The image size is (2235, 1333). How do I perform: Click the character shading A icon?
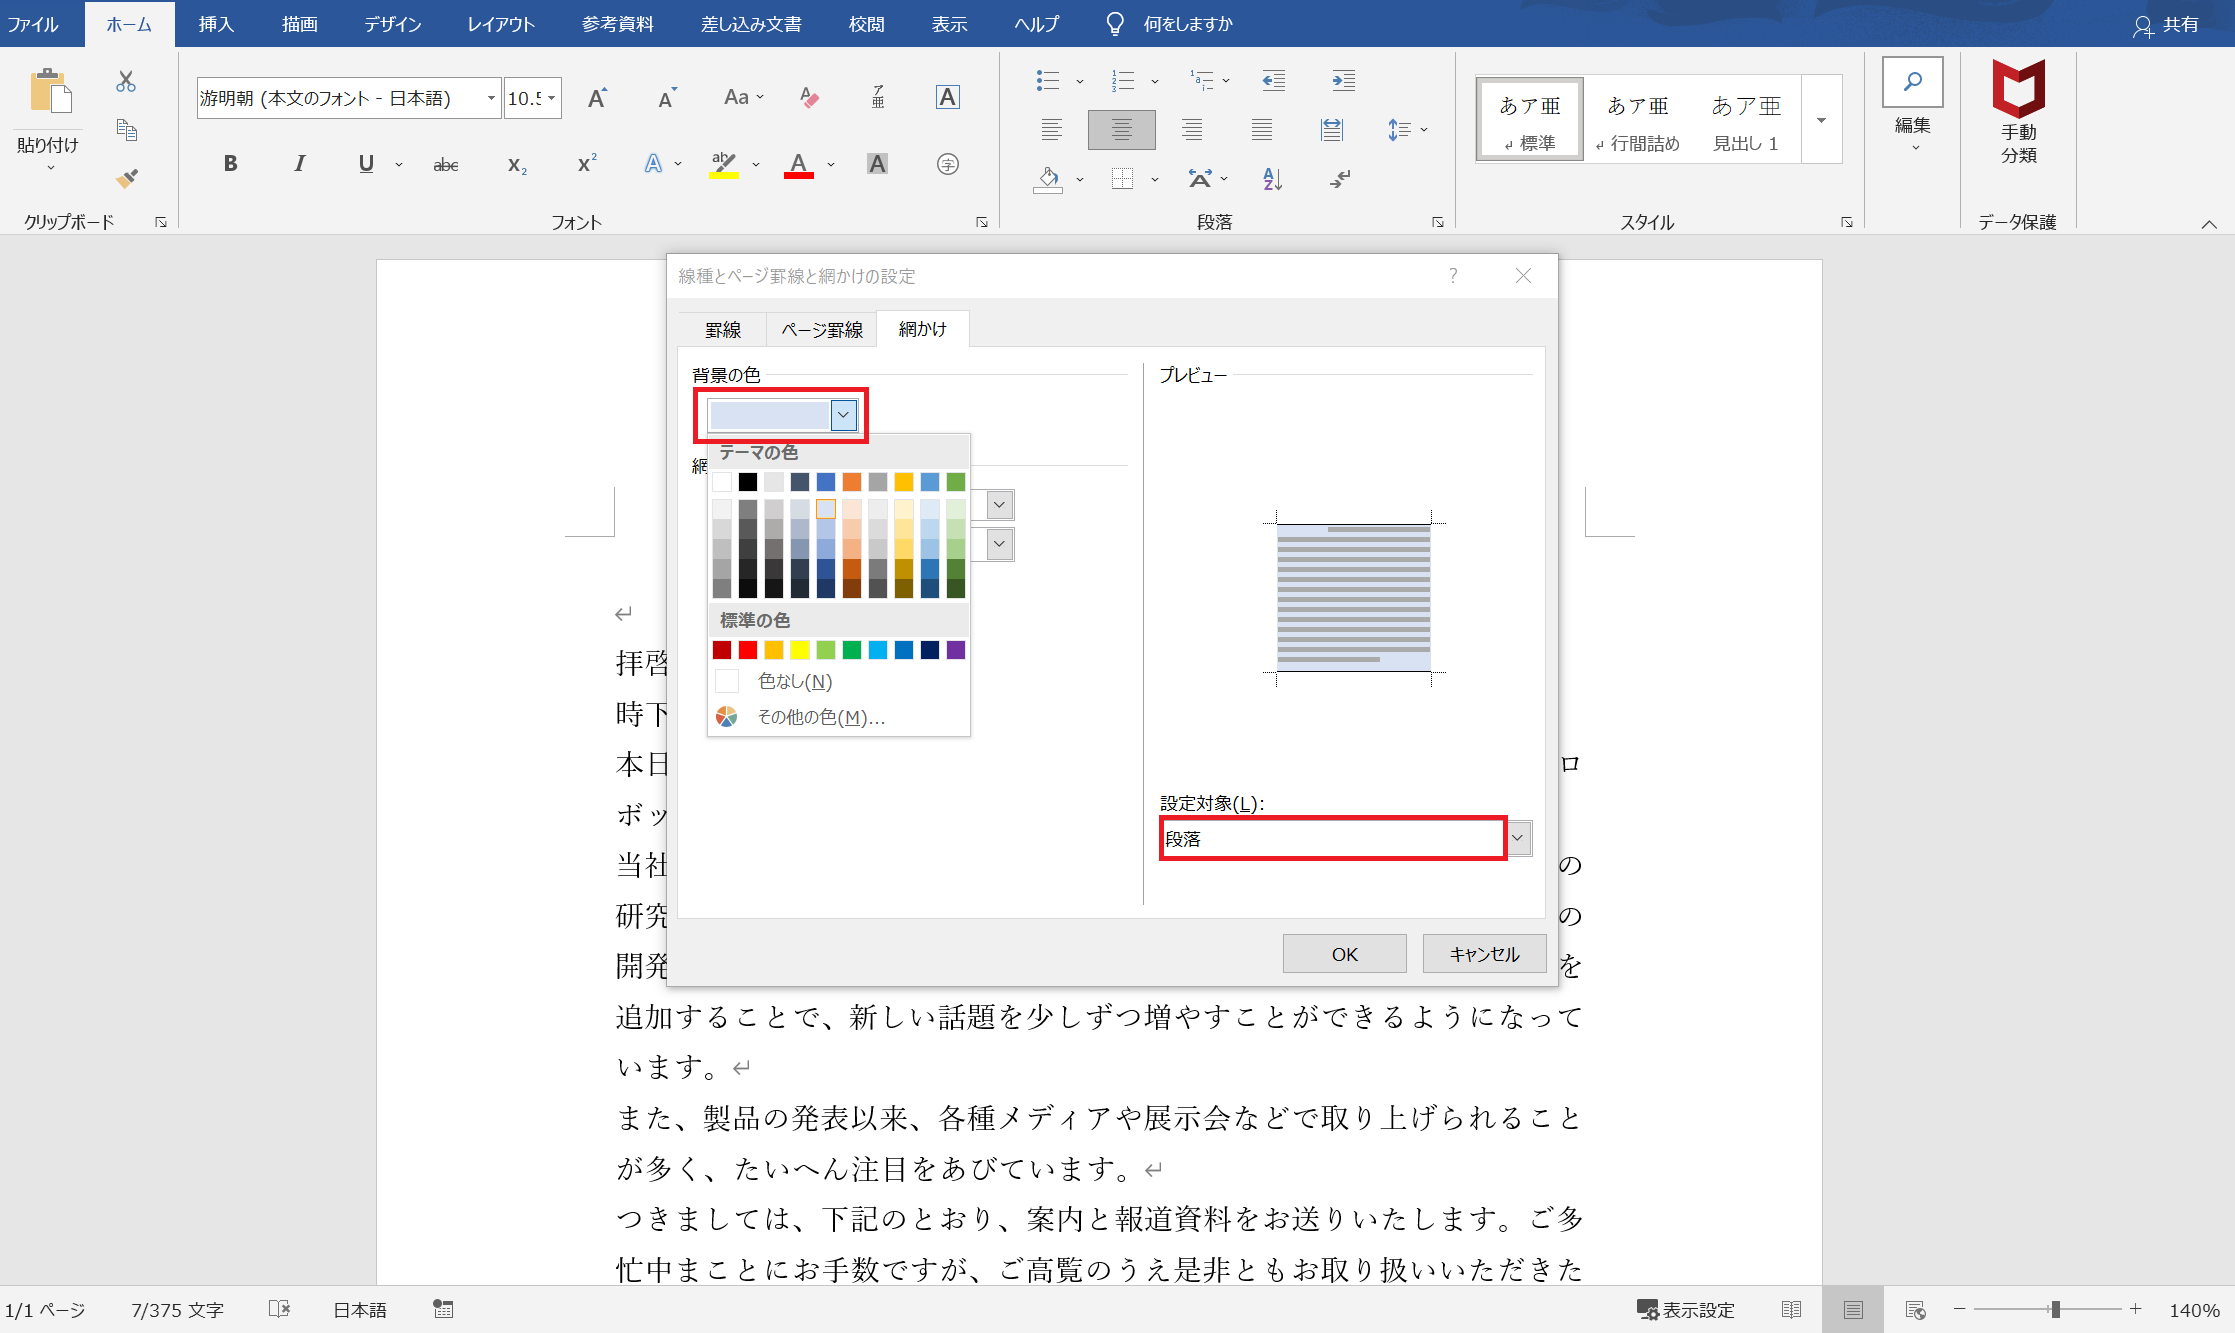click(x=877, y=164)
